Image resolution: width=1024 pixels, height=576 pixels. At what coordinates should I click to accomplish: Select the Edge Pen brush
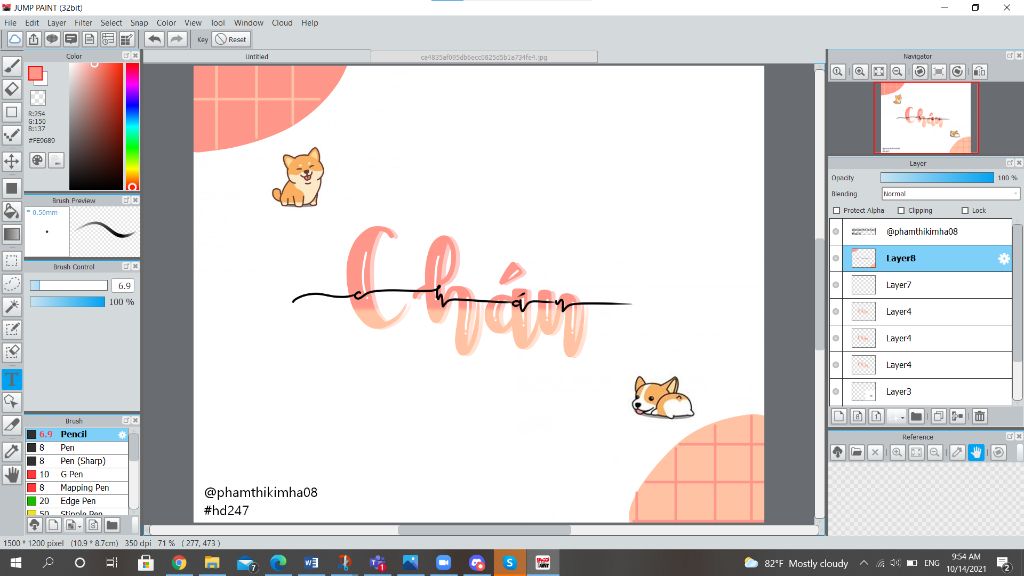click(77, 501)
